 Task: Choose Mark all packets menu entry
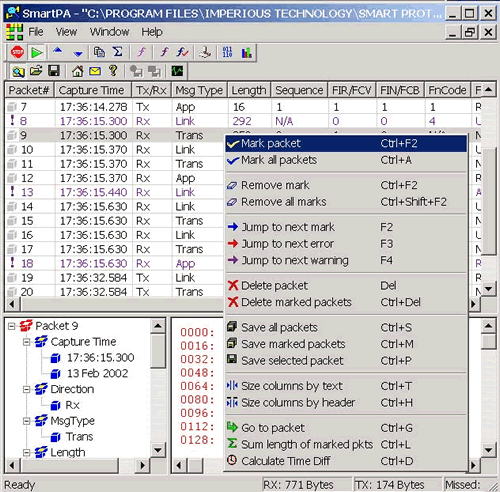click(x=346, y=160)
